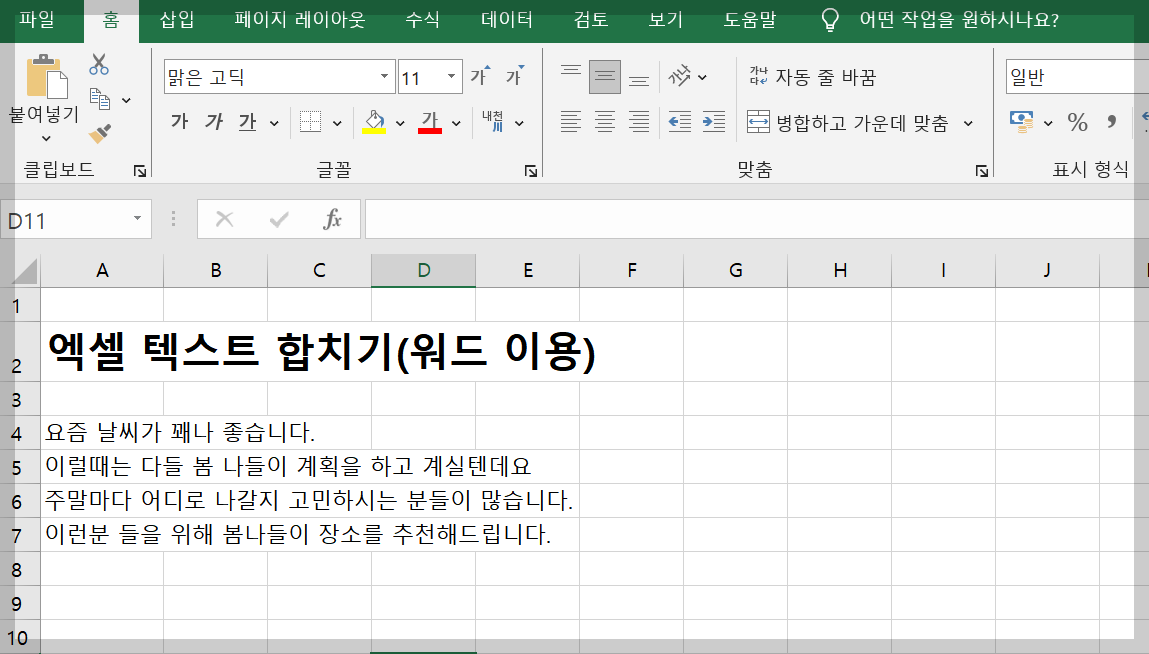The height and width of the screenshot is (654, 1149).
Task: Activate the Format Painter icon
Action: click(99, 134)
